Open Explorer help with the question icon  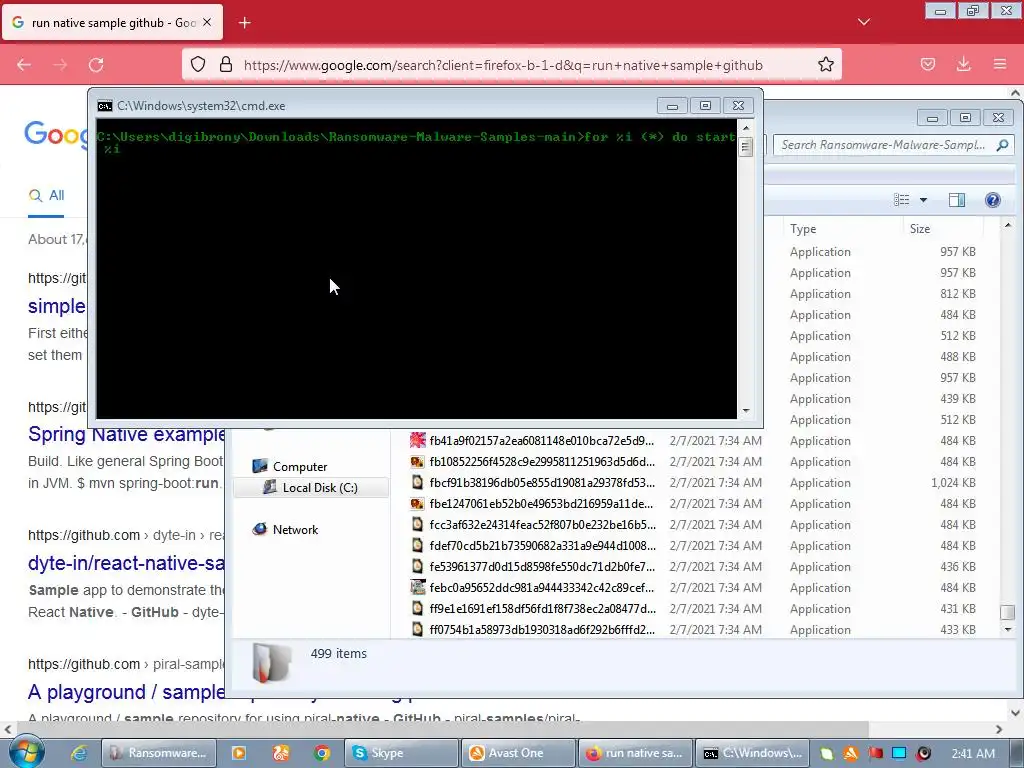coord(993,200)
